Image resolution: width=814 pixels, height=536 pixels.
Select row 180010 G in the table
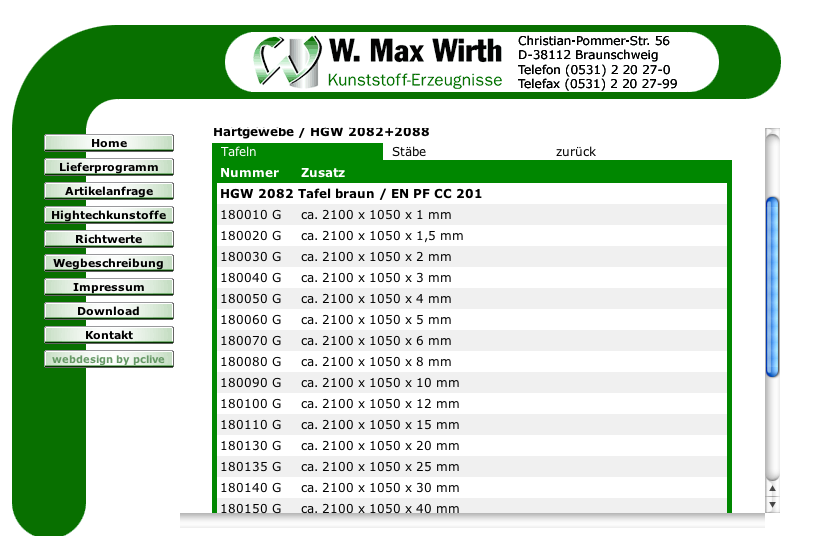[250, 215]
